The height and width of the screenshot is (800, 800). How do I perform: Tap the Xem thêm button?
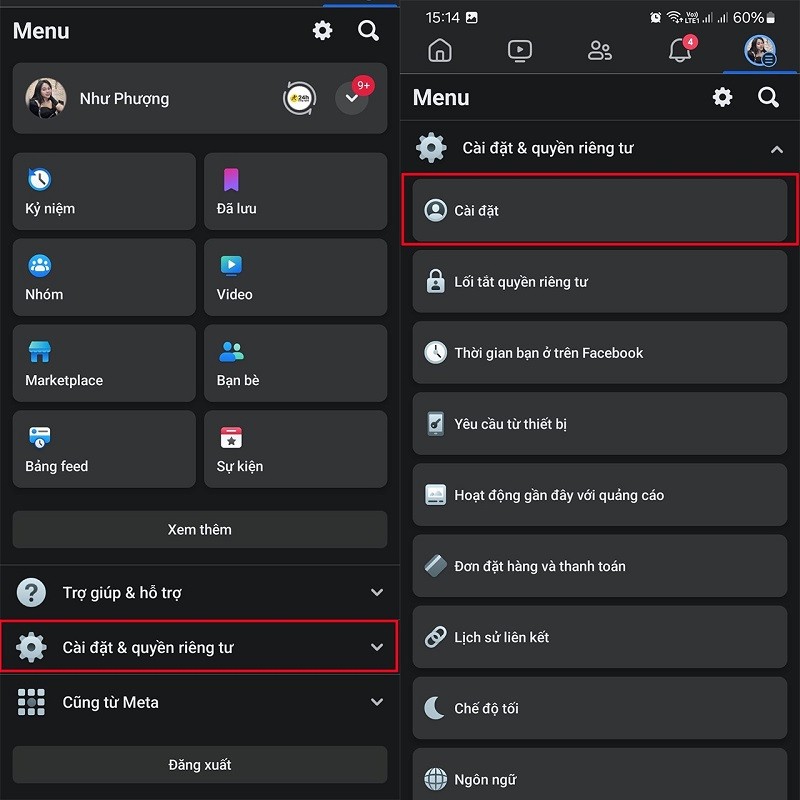pyautogui.click(x=200, y=529)
